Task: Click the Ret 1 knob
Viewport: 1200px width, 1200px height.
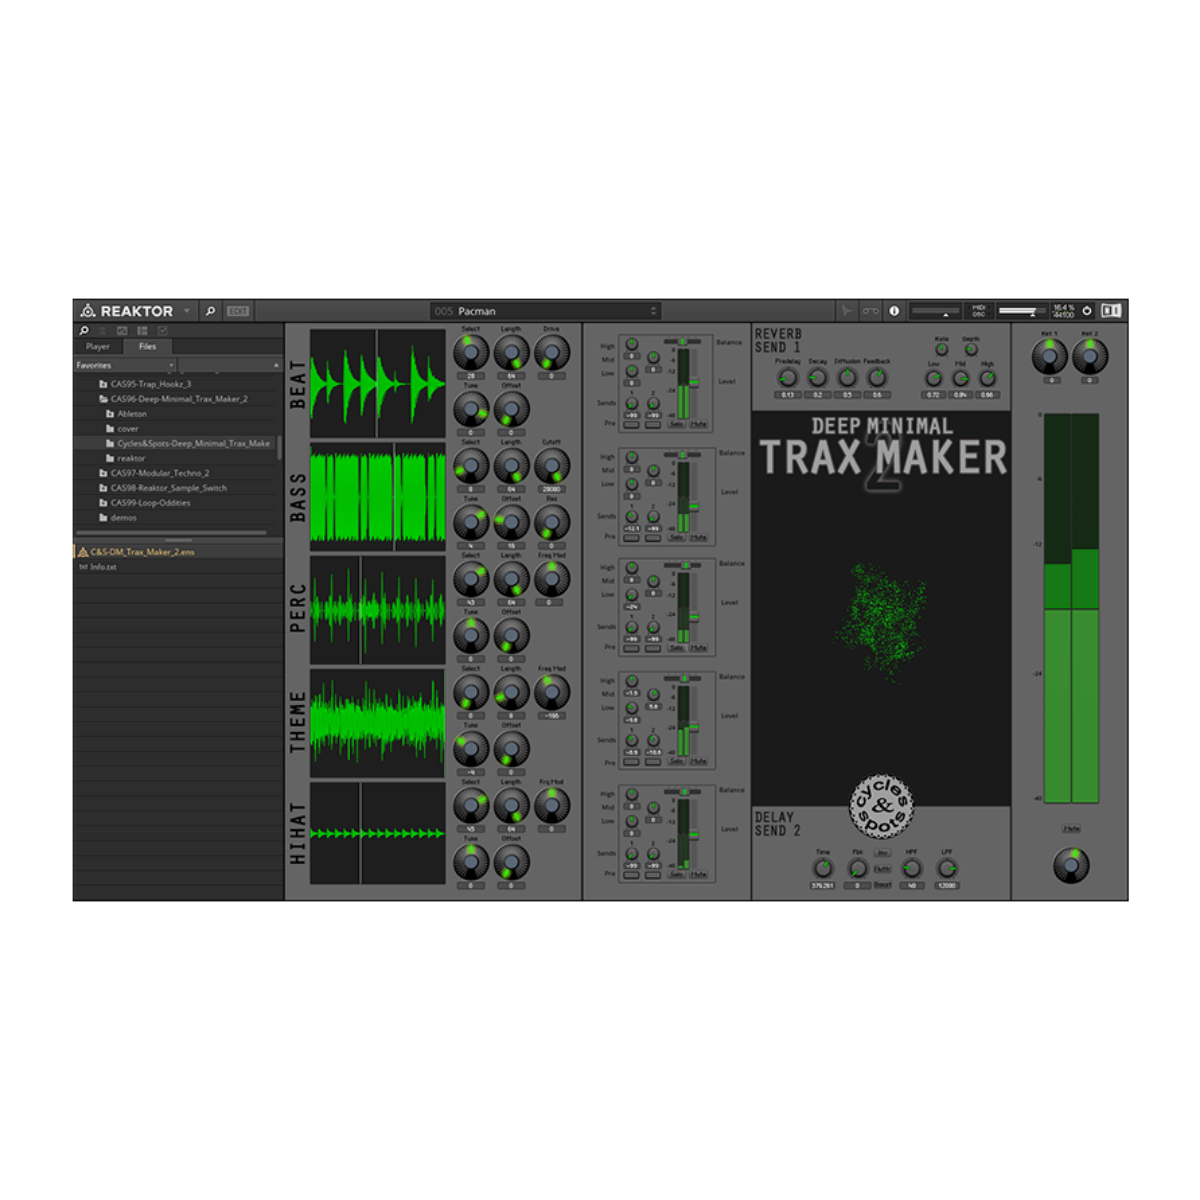Action: (1049, 356)
